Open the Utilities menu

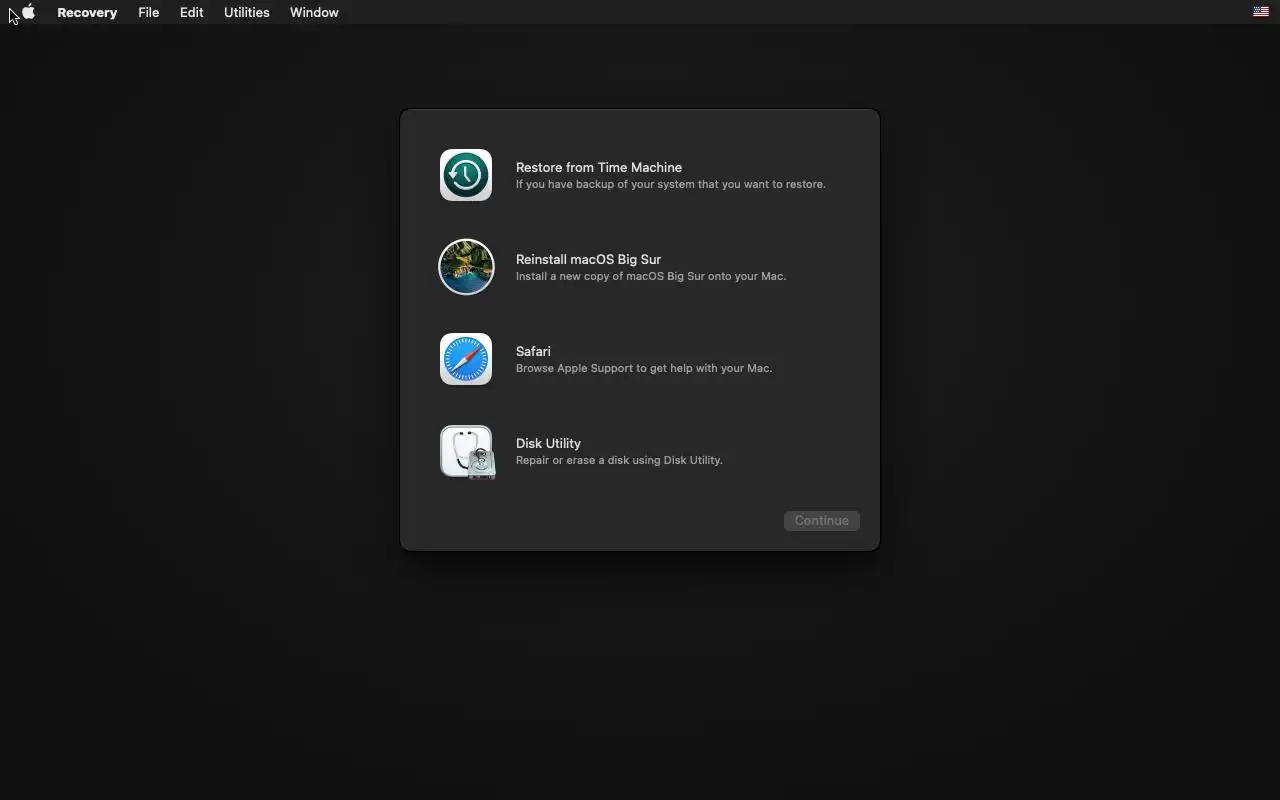pos(246,12)
